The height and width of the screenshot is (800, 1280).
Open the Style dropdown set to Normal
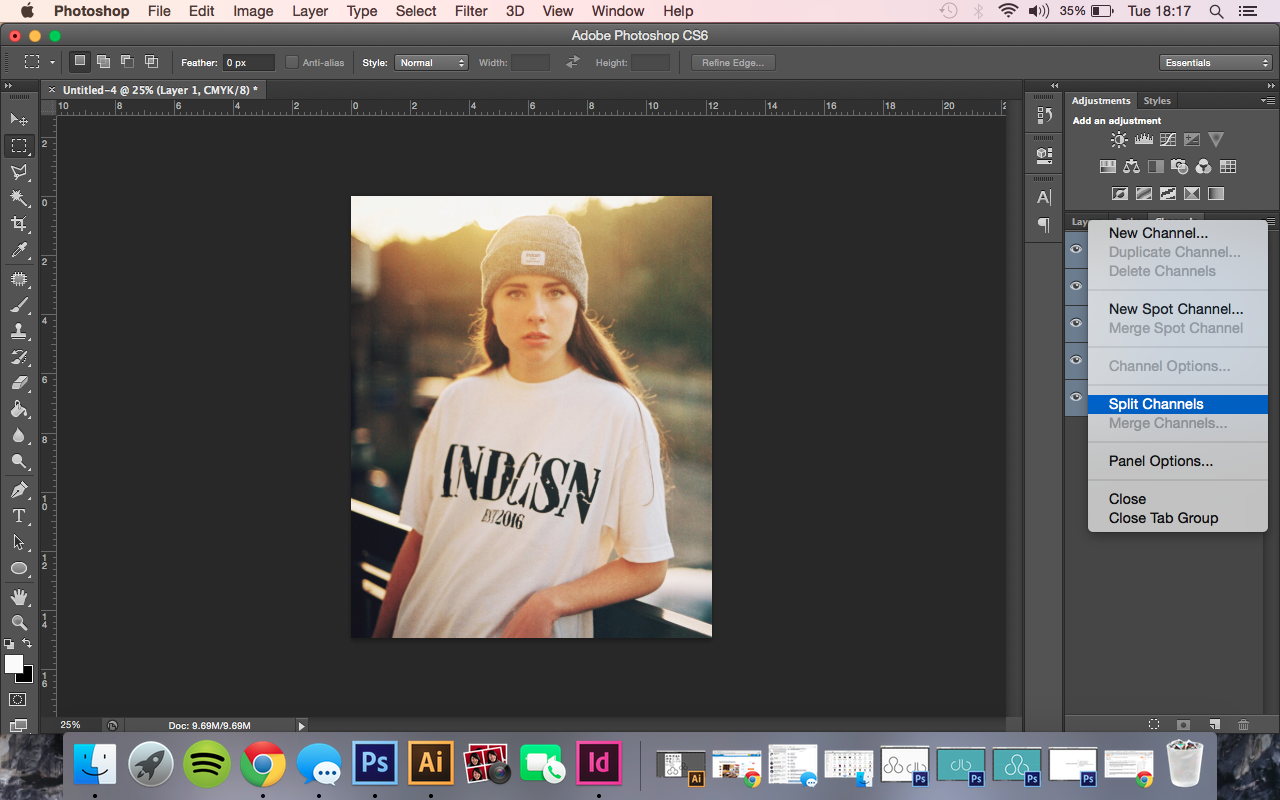pos(431,62)
